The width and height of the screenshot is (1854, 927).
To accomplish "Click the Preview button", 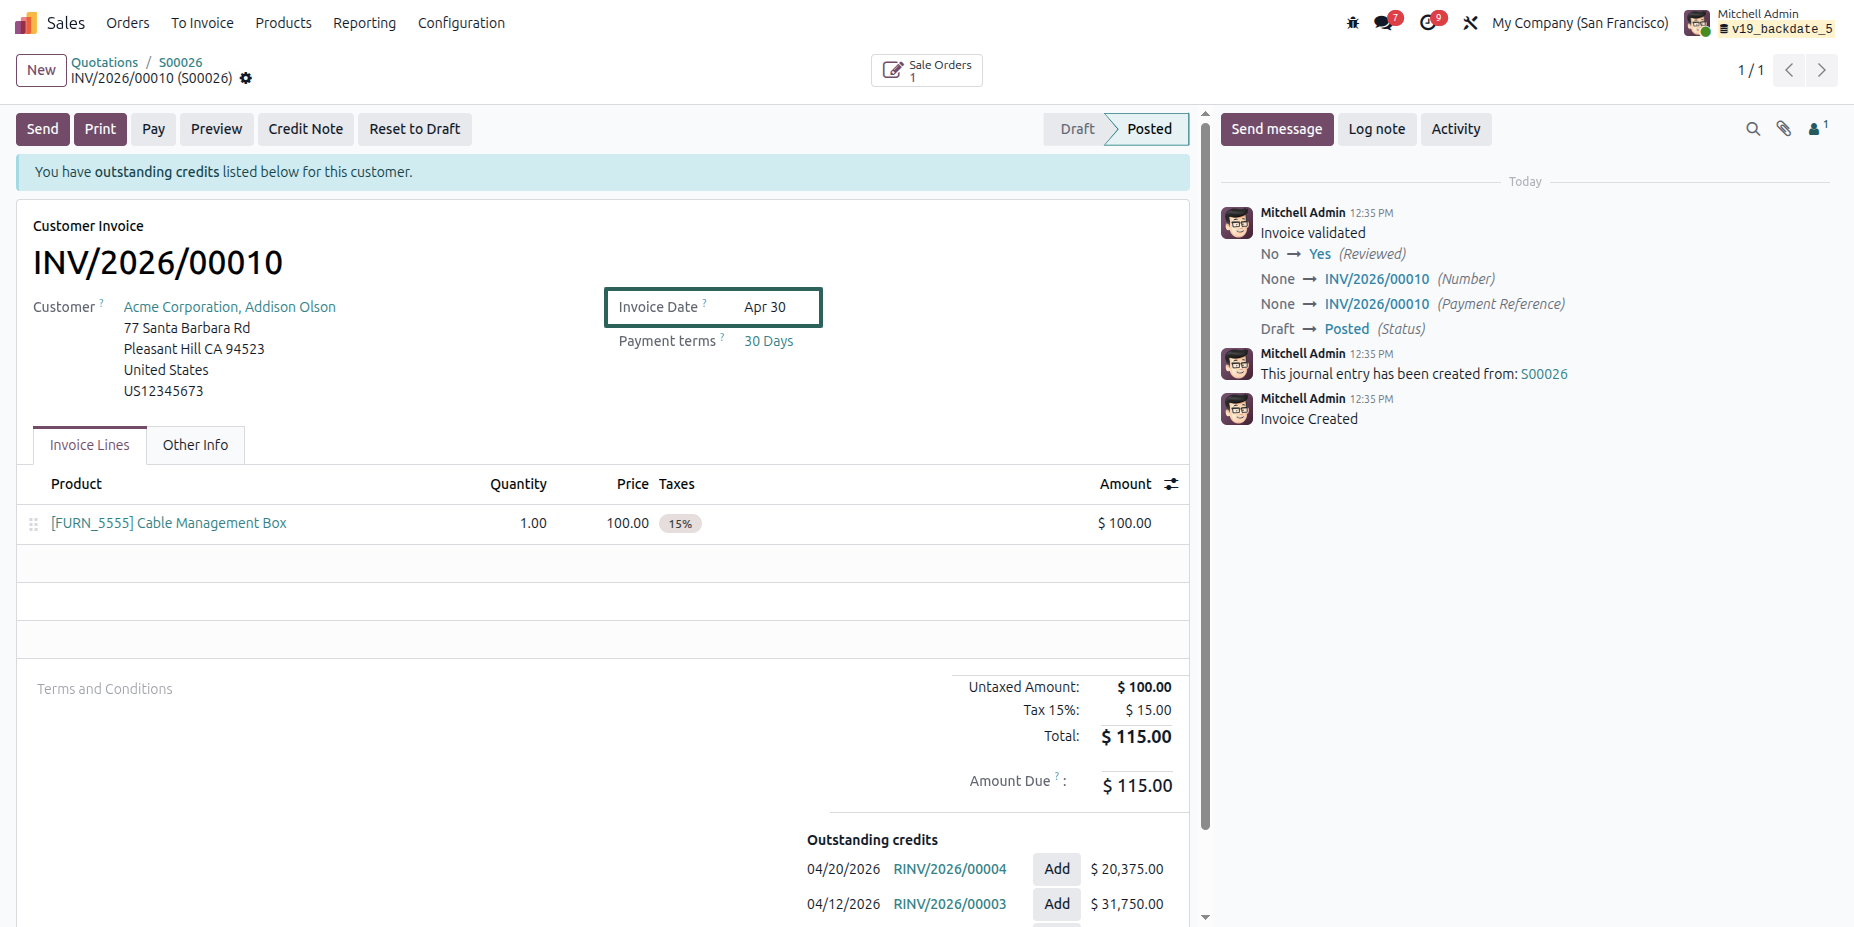I will [216, 129].
